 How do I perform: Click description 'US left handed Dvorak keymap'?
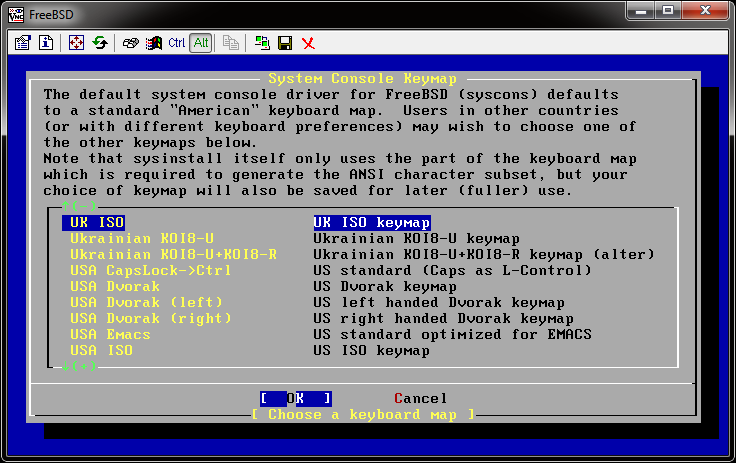(439, 302)
